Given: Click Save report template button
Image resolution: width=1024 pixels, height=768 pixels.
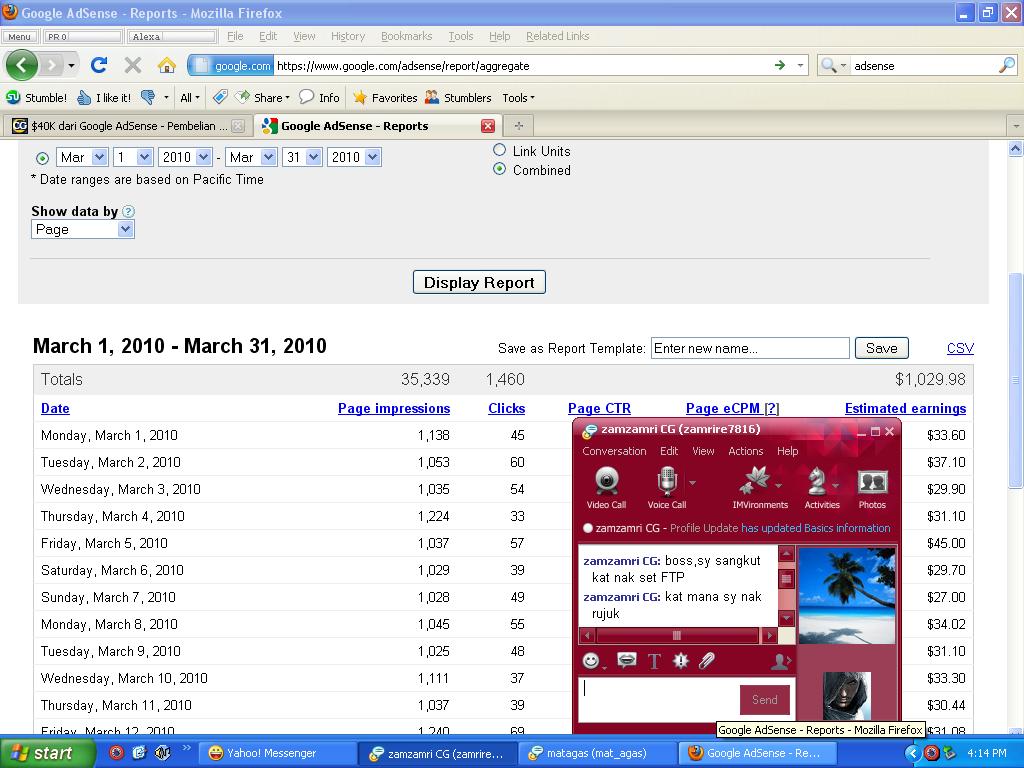Looking at the screenshot, I should (x=882, y=348).
